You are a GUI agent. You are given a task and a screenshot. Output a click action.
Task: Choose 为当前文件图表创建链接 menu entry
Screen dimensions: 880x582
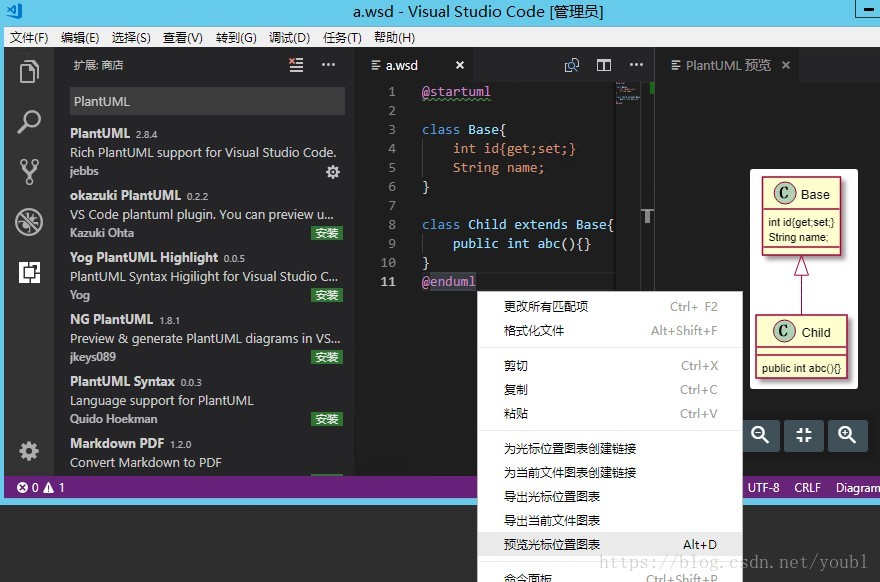coord(610,473)
